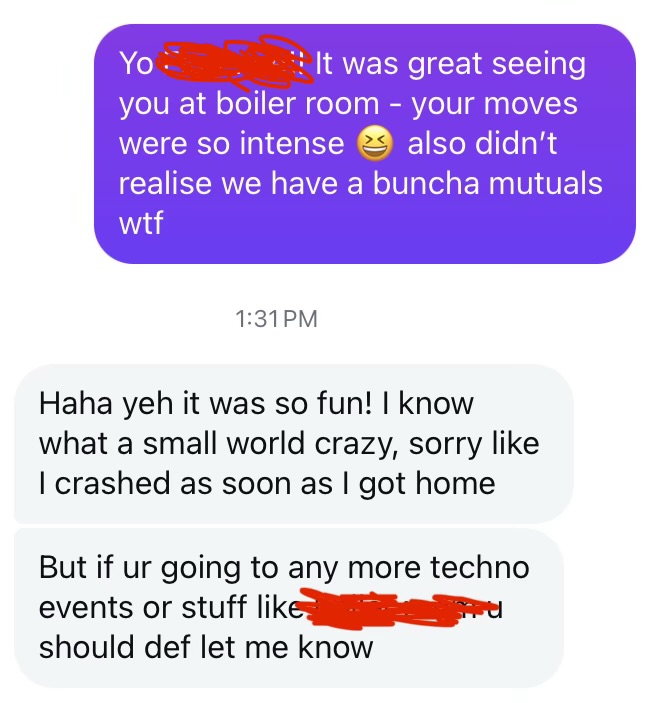652x703 pixels.
Task: Click the word 'techno' in the received message
Action: tap(480, 568)
